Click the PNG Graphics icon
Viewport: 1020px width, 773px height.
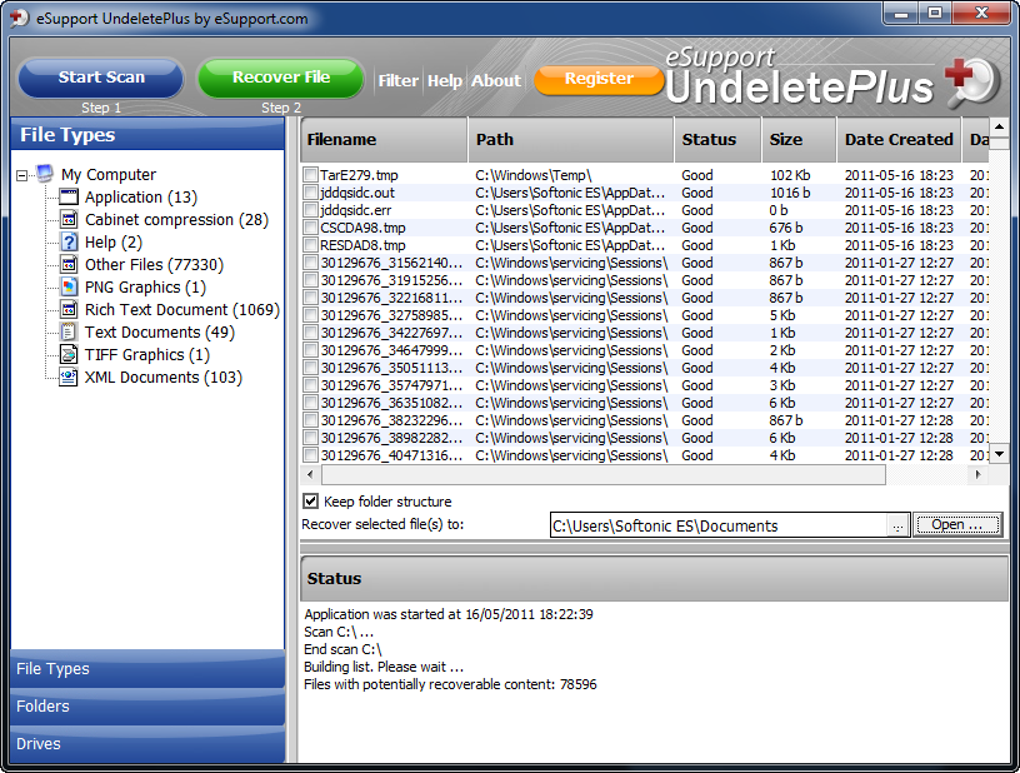click(x=68, y=287)
